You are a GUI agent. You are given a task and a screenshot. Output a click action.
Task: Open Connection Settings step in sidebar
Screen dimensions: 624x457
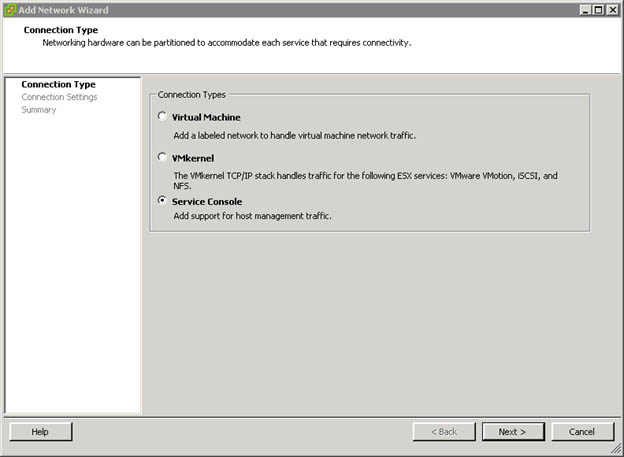[59, 97]
